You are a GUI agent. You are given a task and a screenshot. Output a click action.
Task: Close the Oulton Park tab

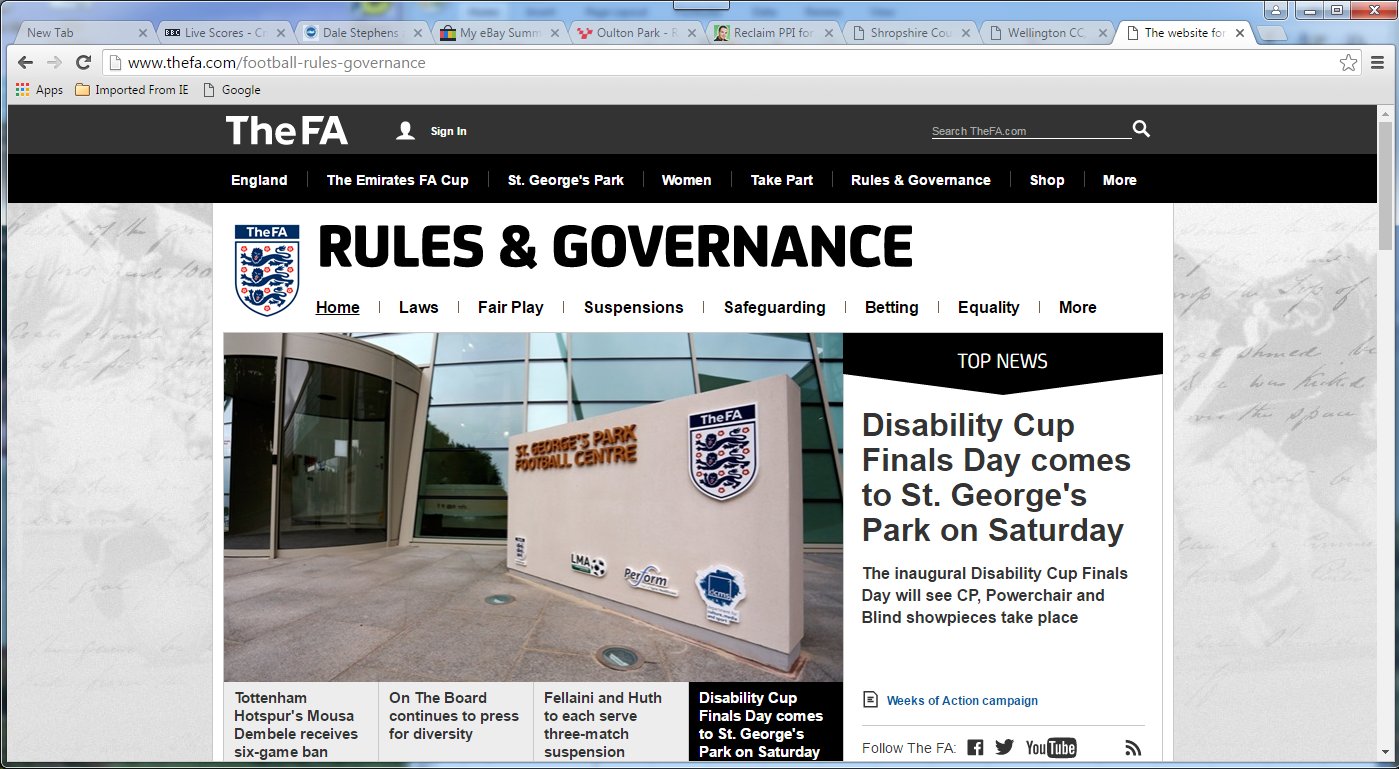click(691, 33)
